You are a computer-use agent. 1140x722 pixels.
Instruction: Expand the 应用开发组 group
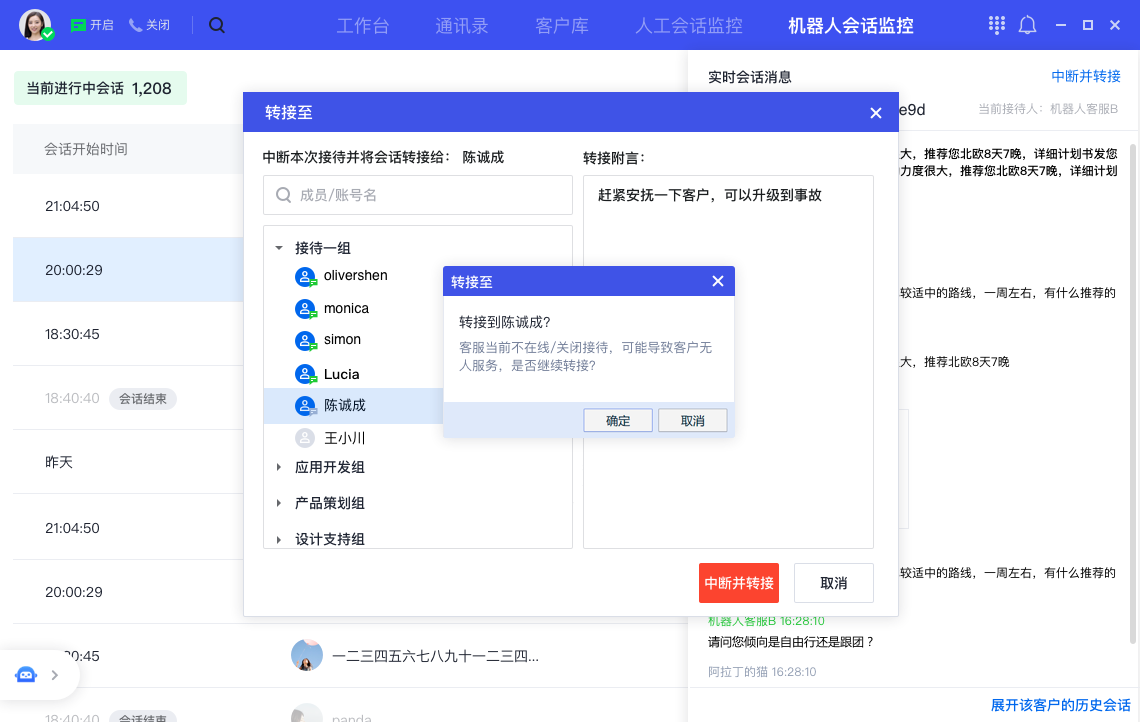279,467
